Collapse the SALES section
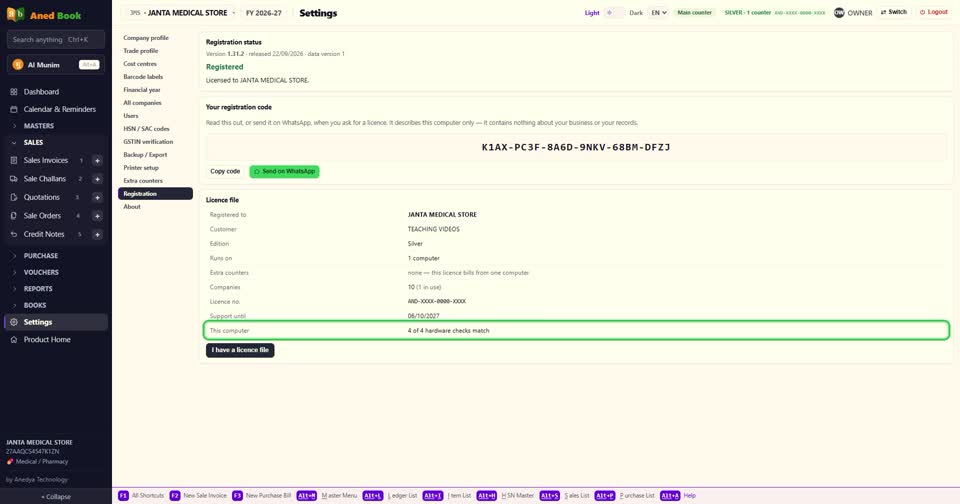 [33, 143]
